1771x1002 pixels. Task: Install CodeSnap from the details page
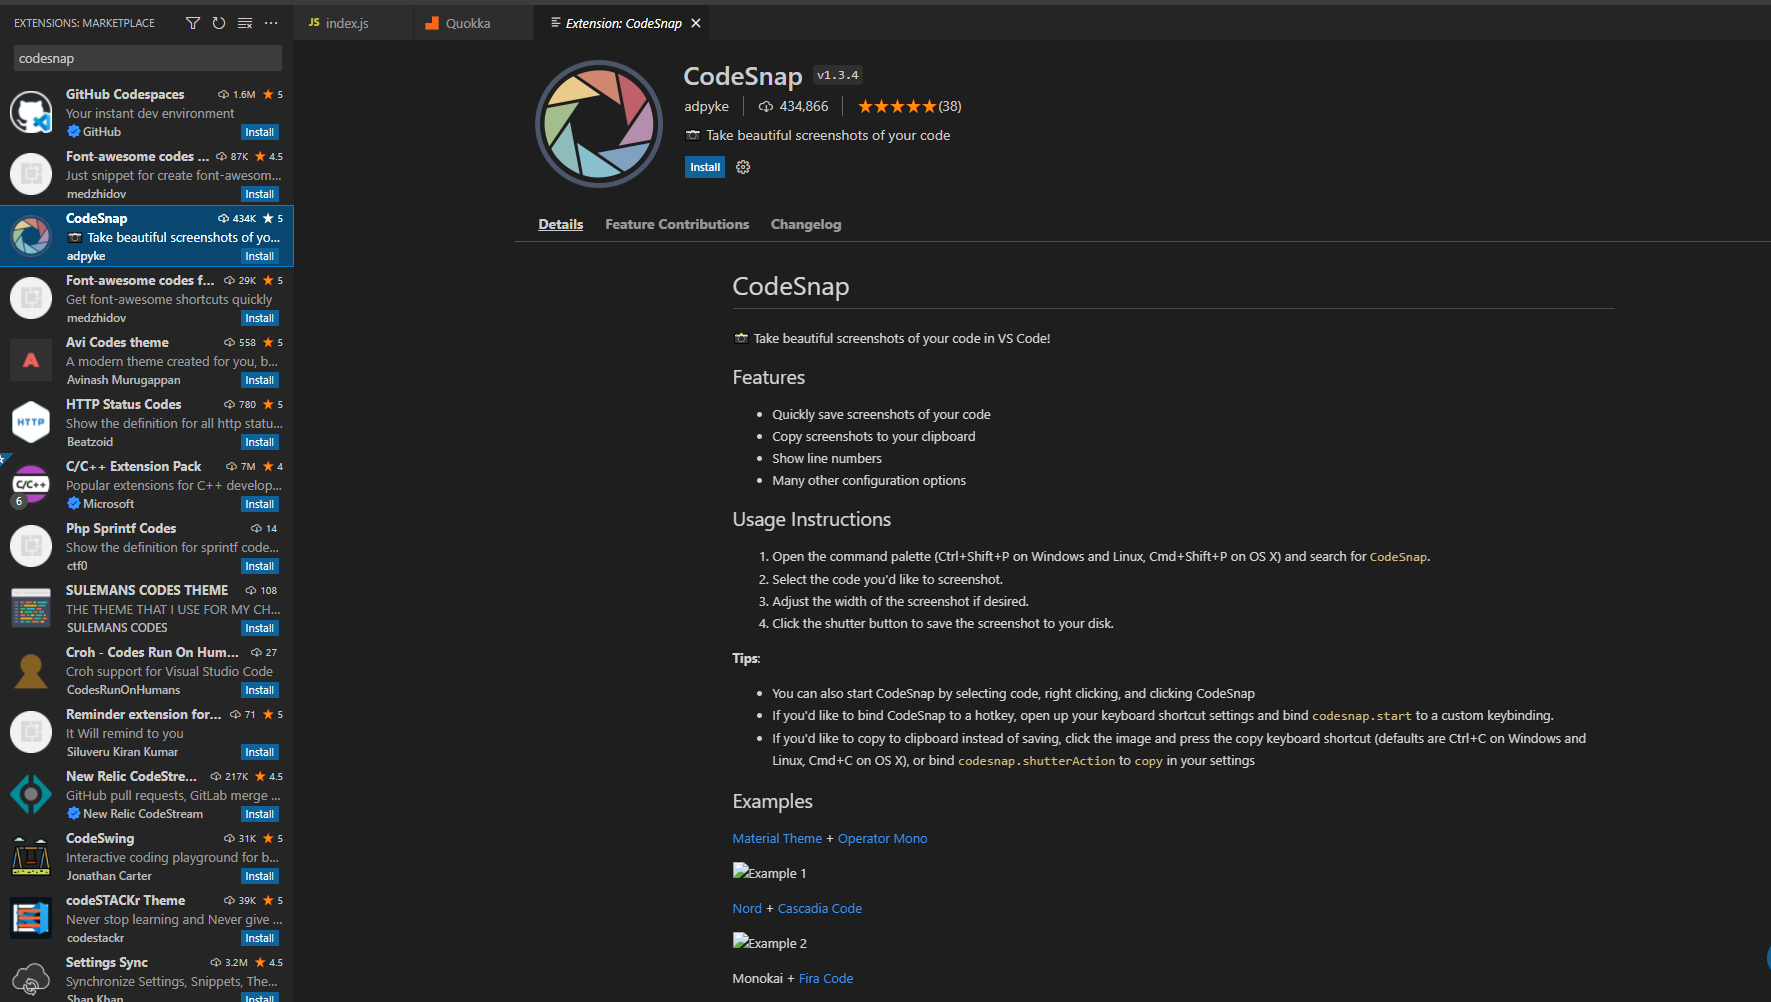(705, 167)
